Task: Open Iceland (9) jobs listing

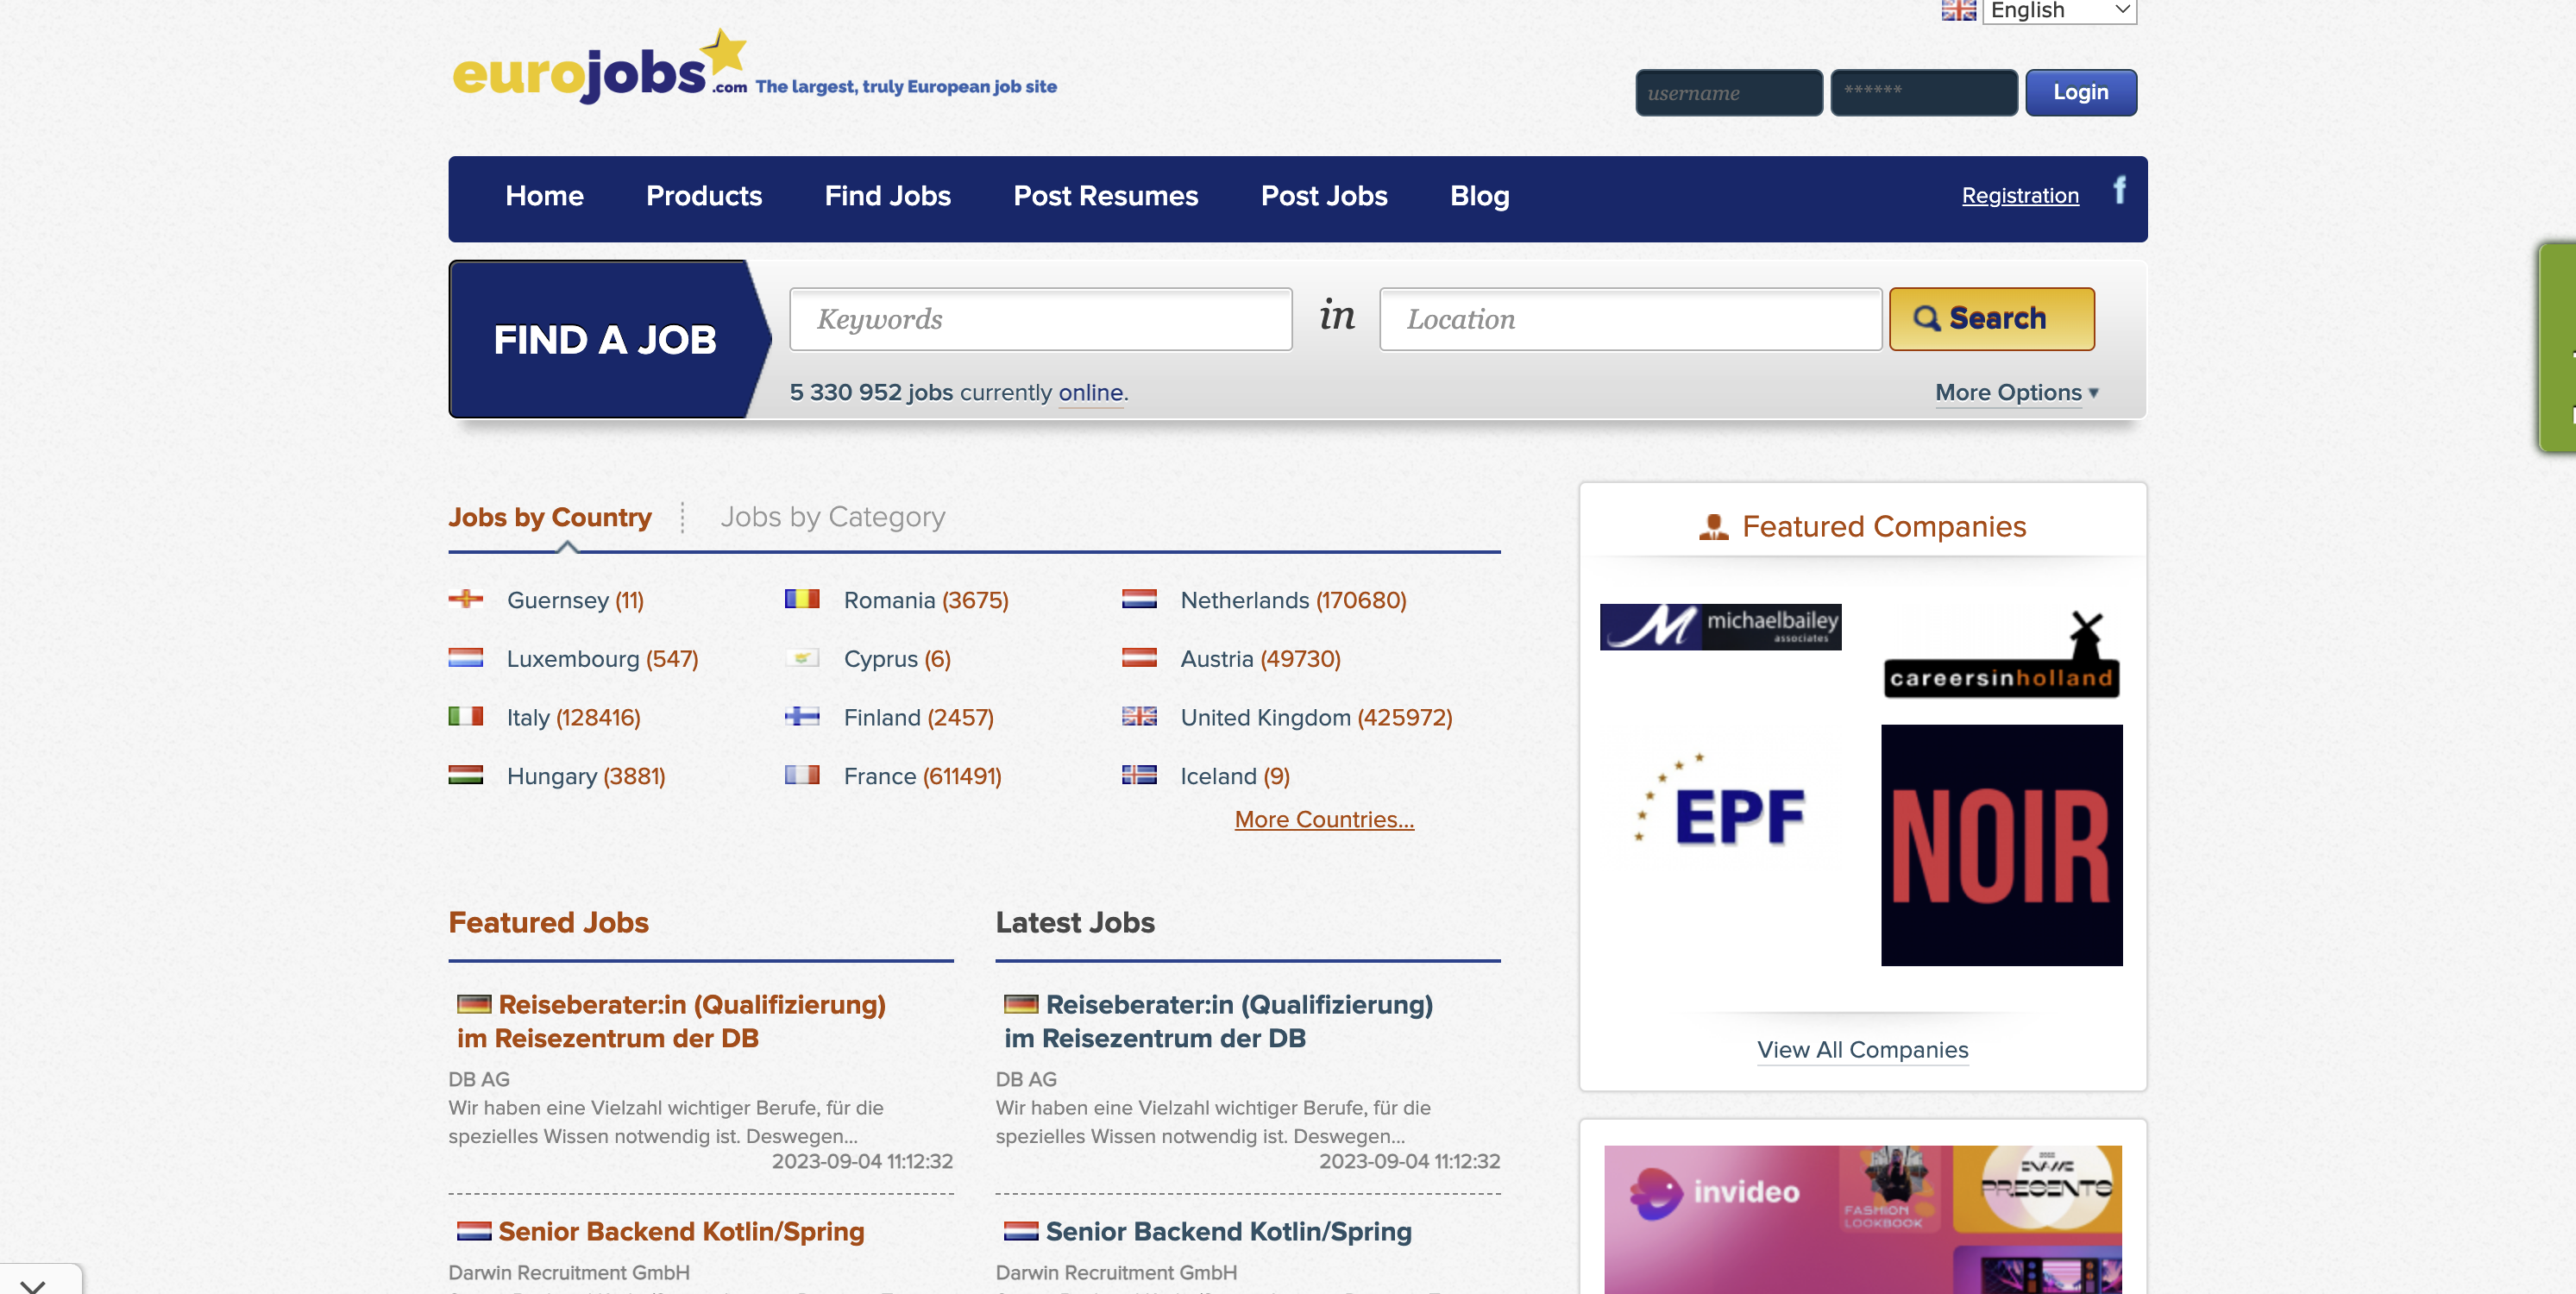Action: point(1235,776)
